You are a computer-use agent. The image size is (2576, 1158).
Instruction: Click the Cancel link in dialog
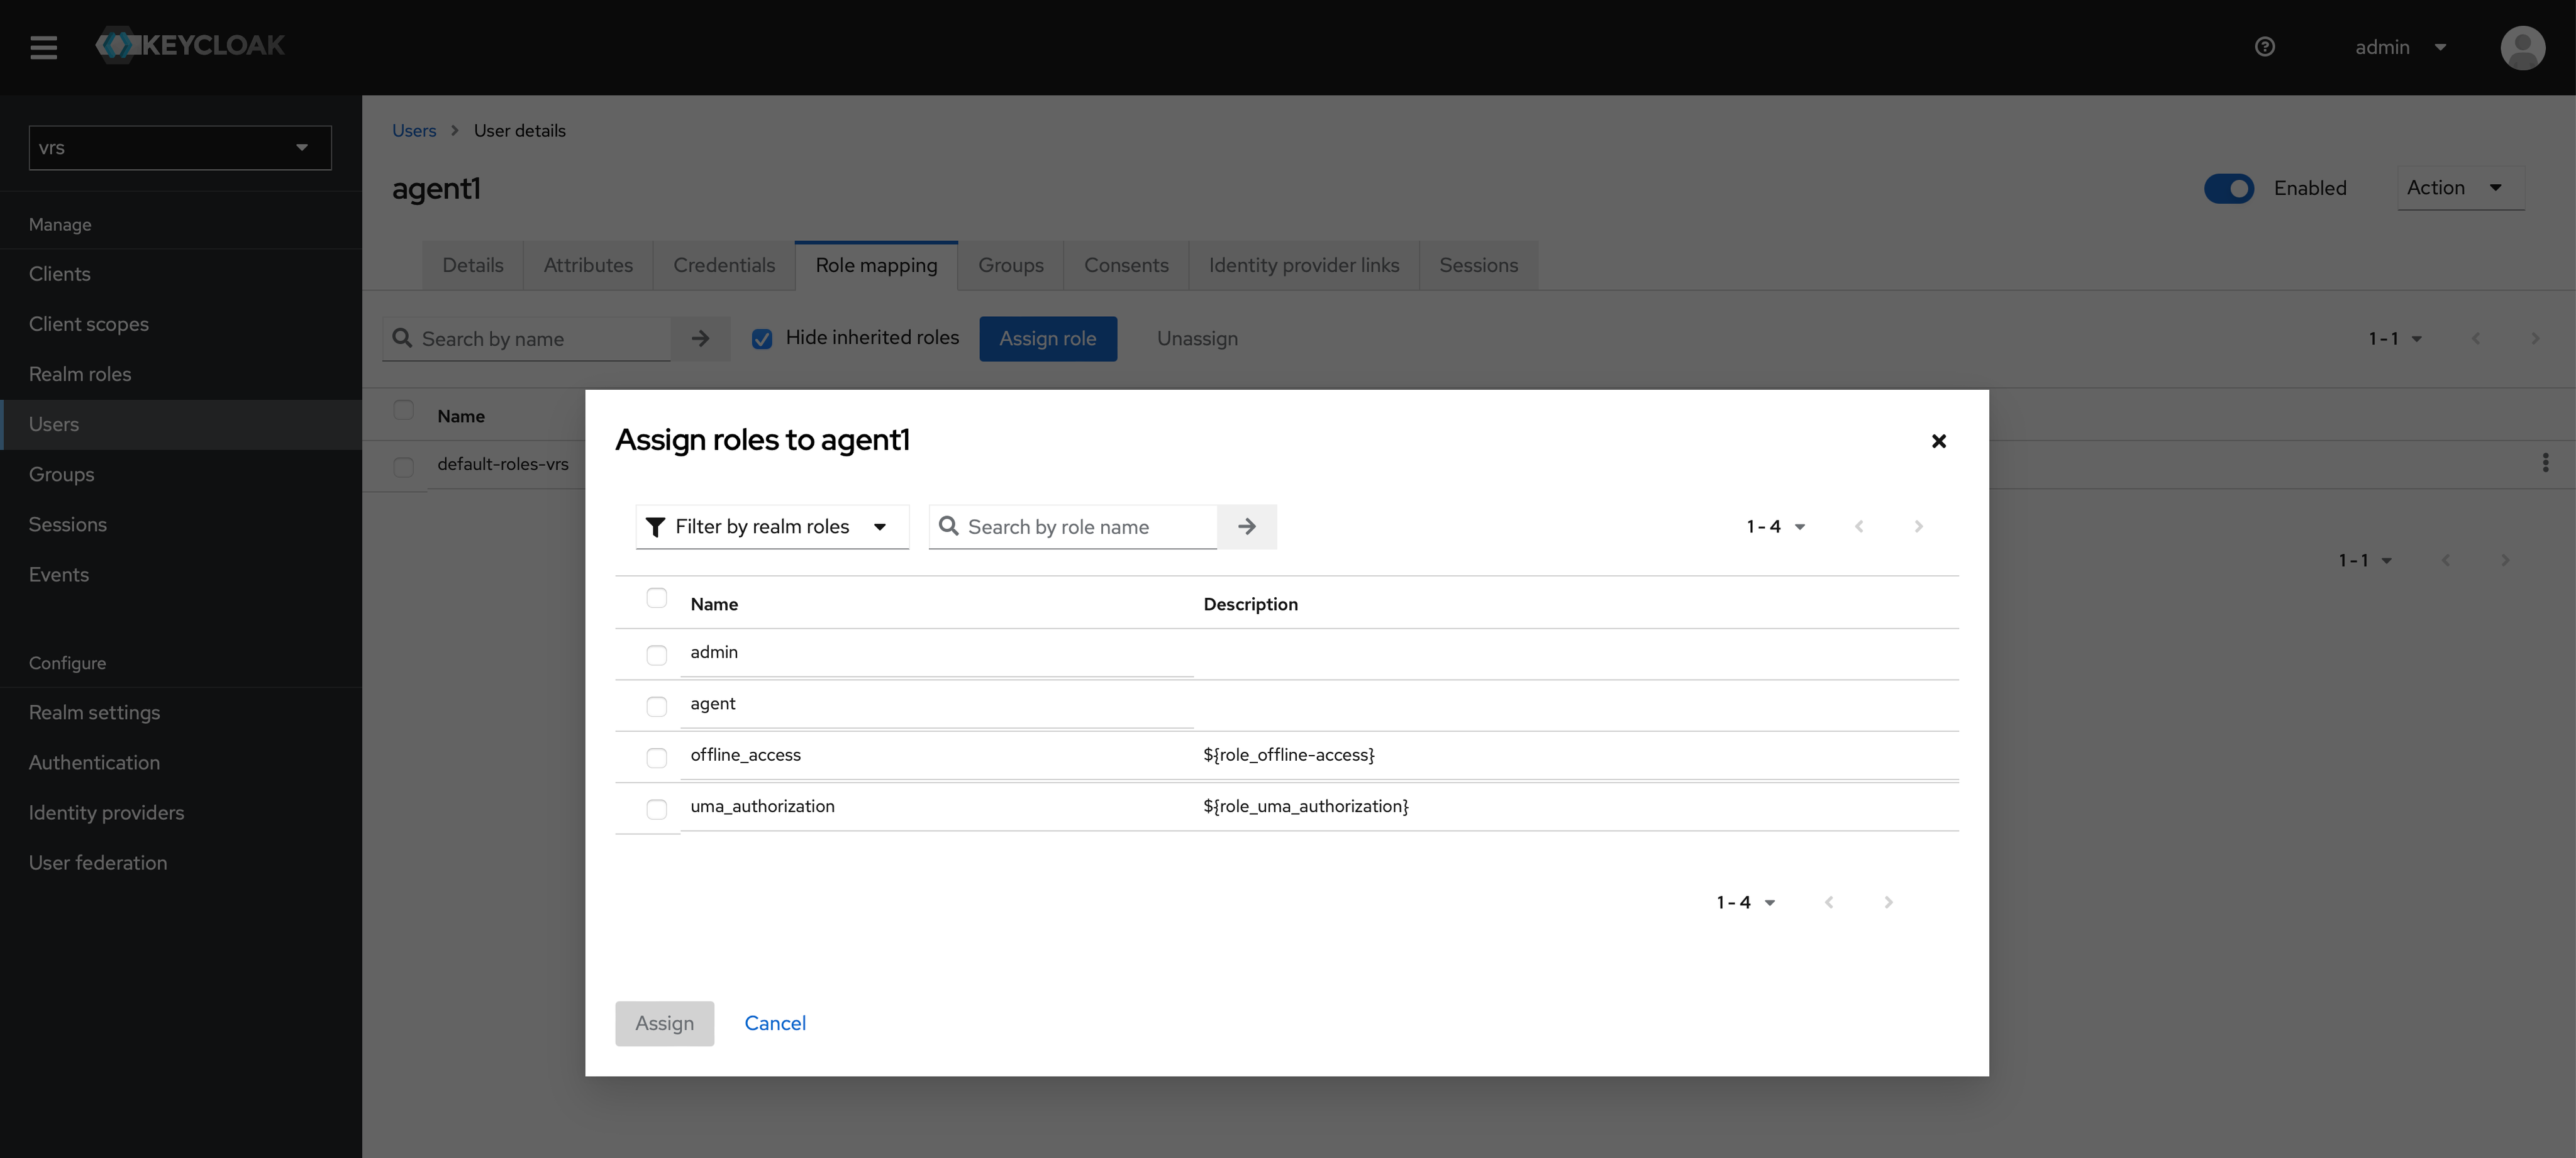pyautogui.click(x=775, y=1023)
